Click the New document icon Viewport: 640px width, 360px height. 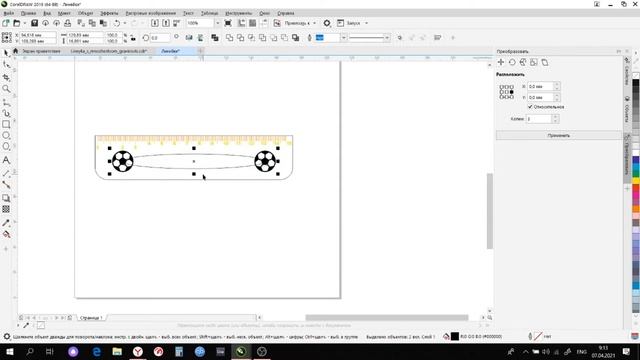point(6,23)
